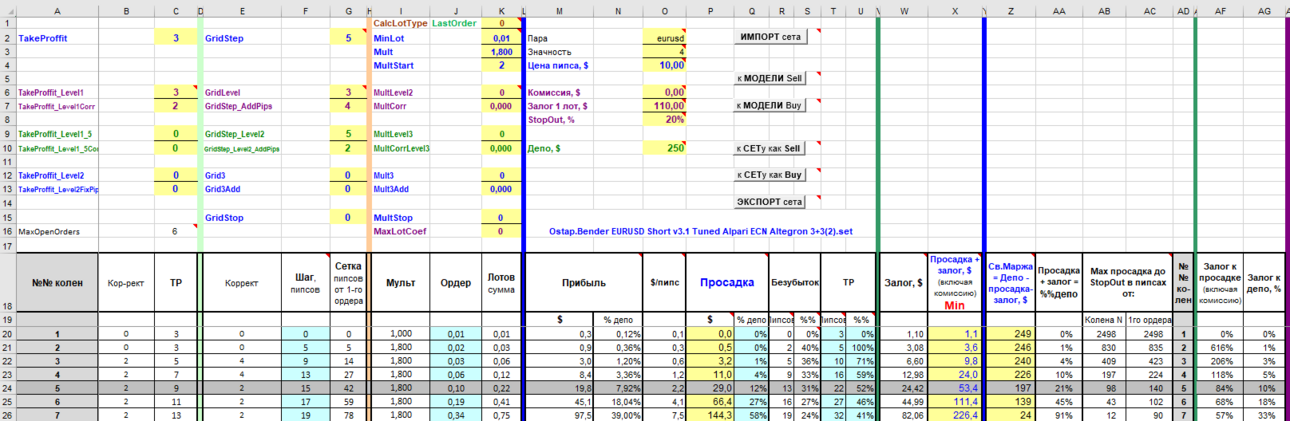Select the eurusd pair cell
Screen dimensions: 1290x421
[664, 37]
